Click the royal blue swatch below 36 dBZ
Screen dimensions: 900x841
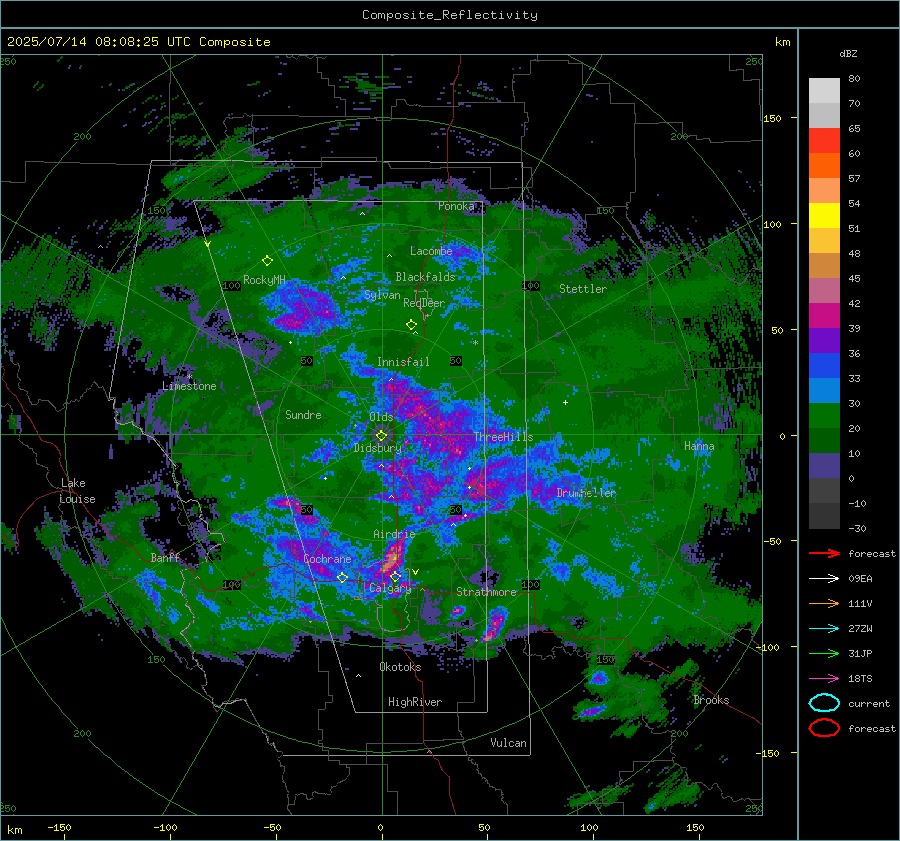coord(824,366)
